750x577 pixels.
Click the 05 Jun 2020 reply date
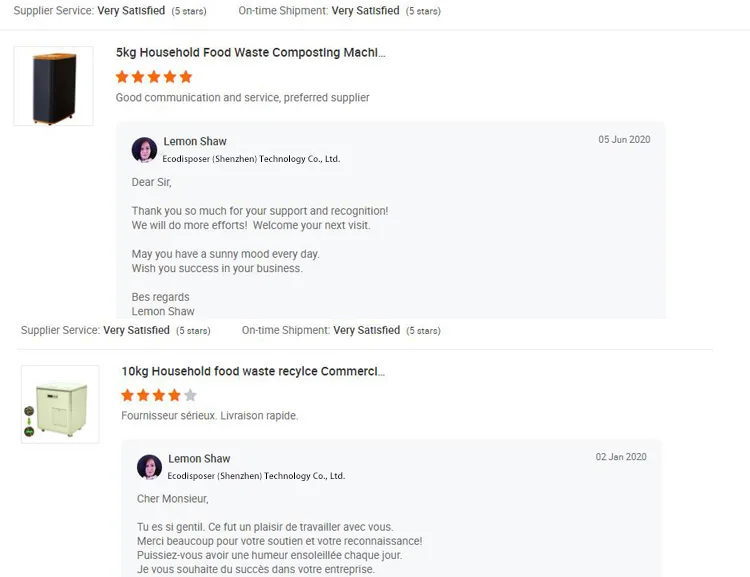coord(624,140)
